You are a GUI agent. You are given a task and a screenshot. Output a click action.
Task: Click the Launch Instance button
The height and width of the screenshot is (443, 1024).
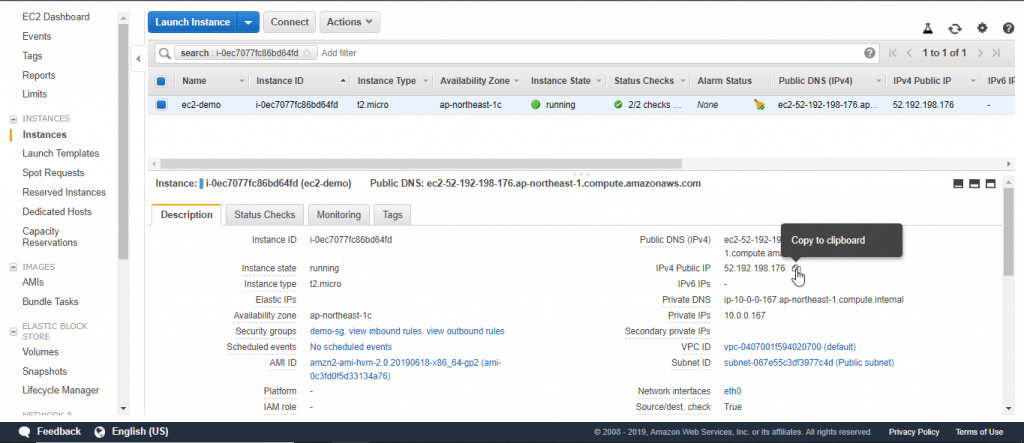[x=193, y=22]
